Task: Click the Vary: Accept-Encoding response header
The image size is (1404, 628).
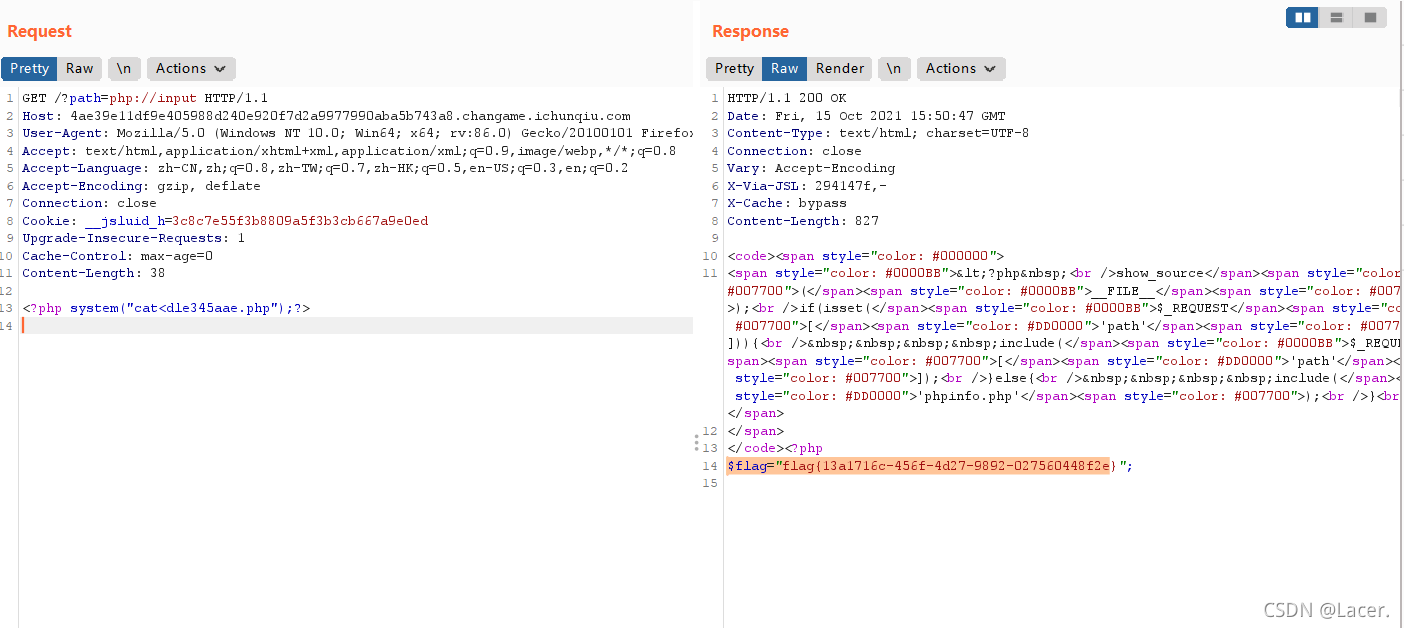Action: point(811,168)
